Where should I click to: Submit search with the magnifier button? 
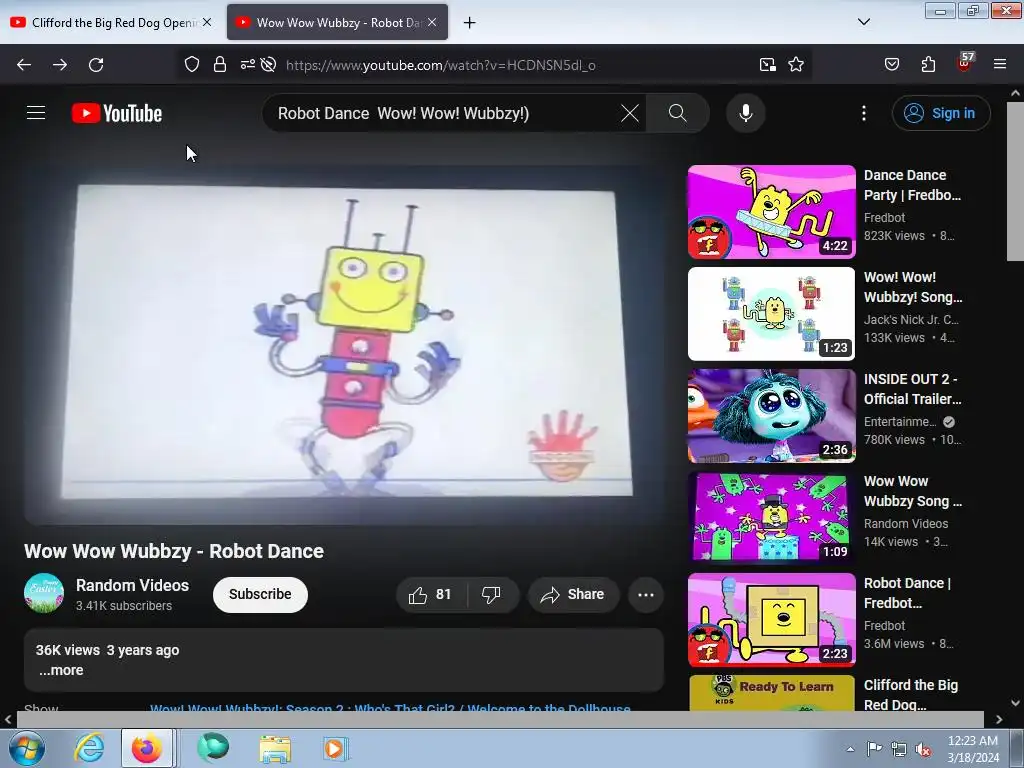[677, 113]
